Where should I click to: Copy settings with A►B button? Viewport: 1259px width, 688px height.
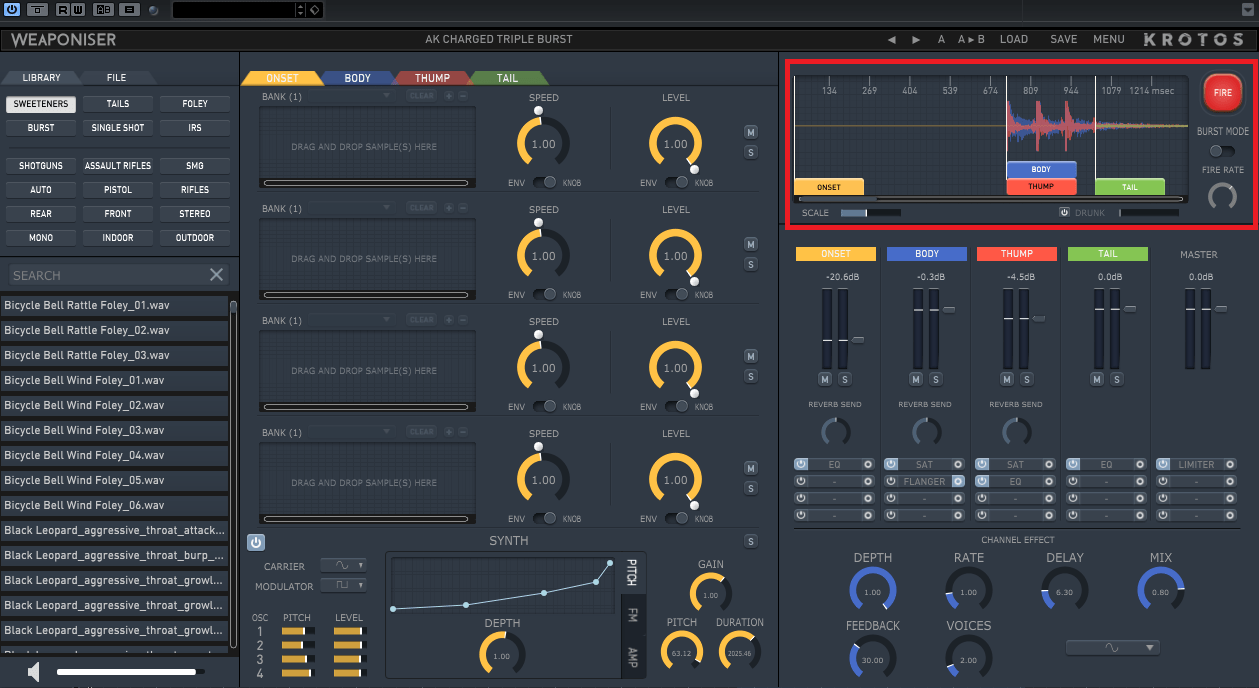[971, 40]
